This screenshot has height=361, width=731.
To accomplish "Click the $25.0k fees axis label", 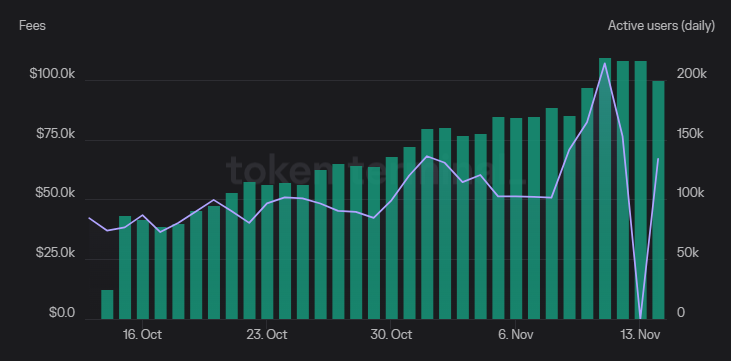I will pos(55,253).
